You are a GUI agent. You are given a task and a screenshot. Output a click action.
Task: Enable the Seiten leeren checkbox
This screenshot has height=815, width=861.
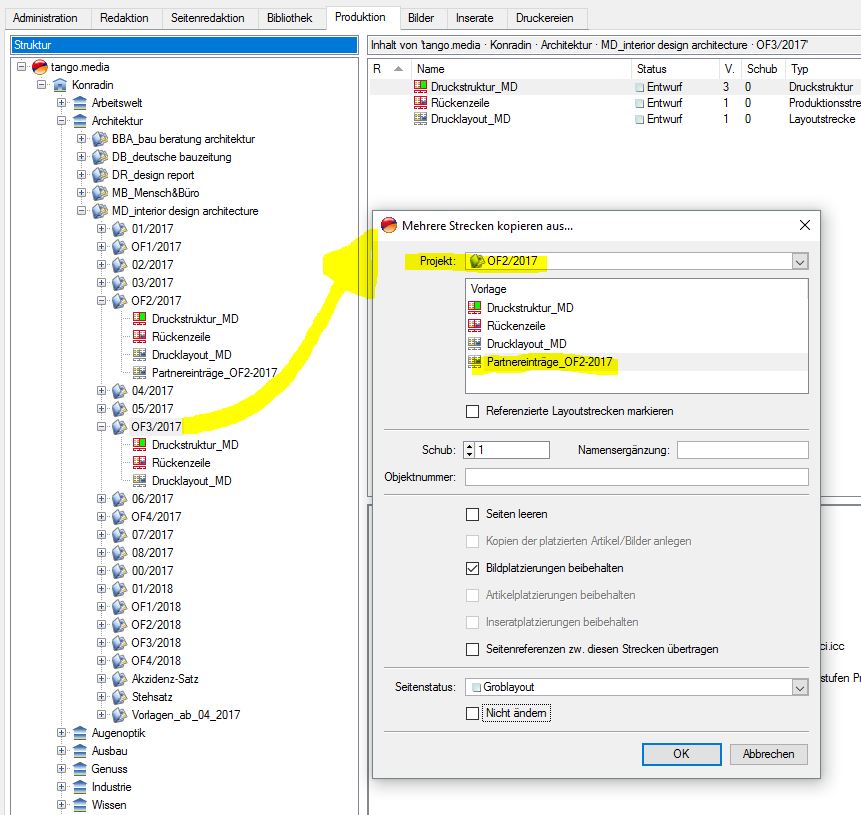click(x=473, y=515)
